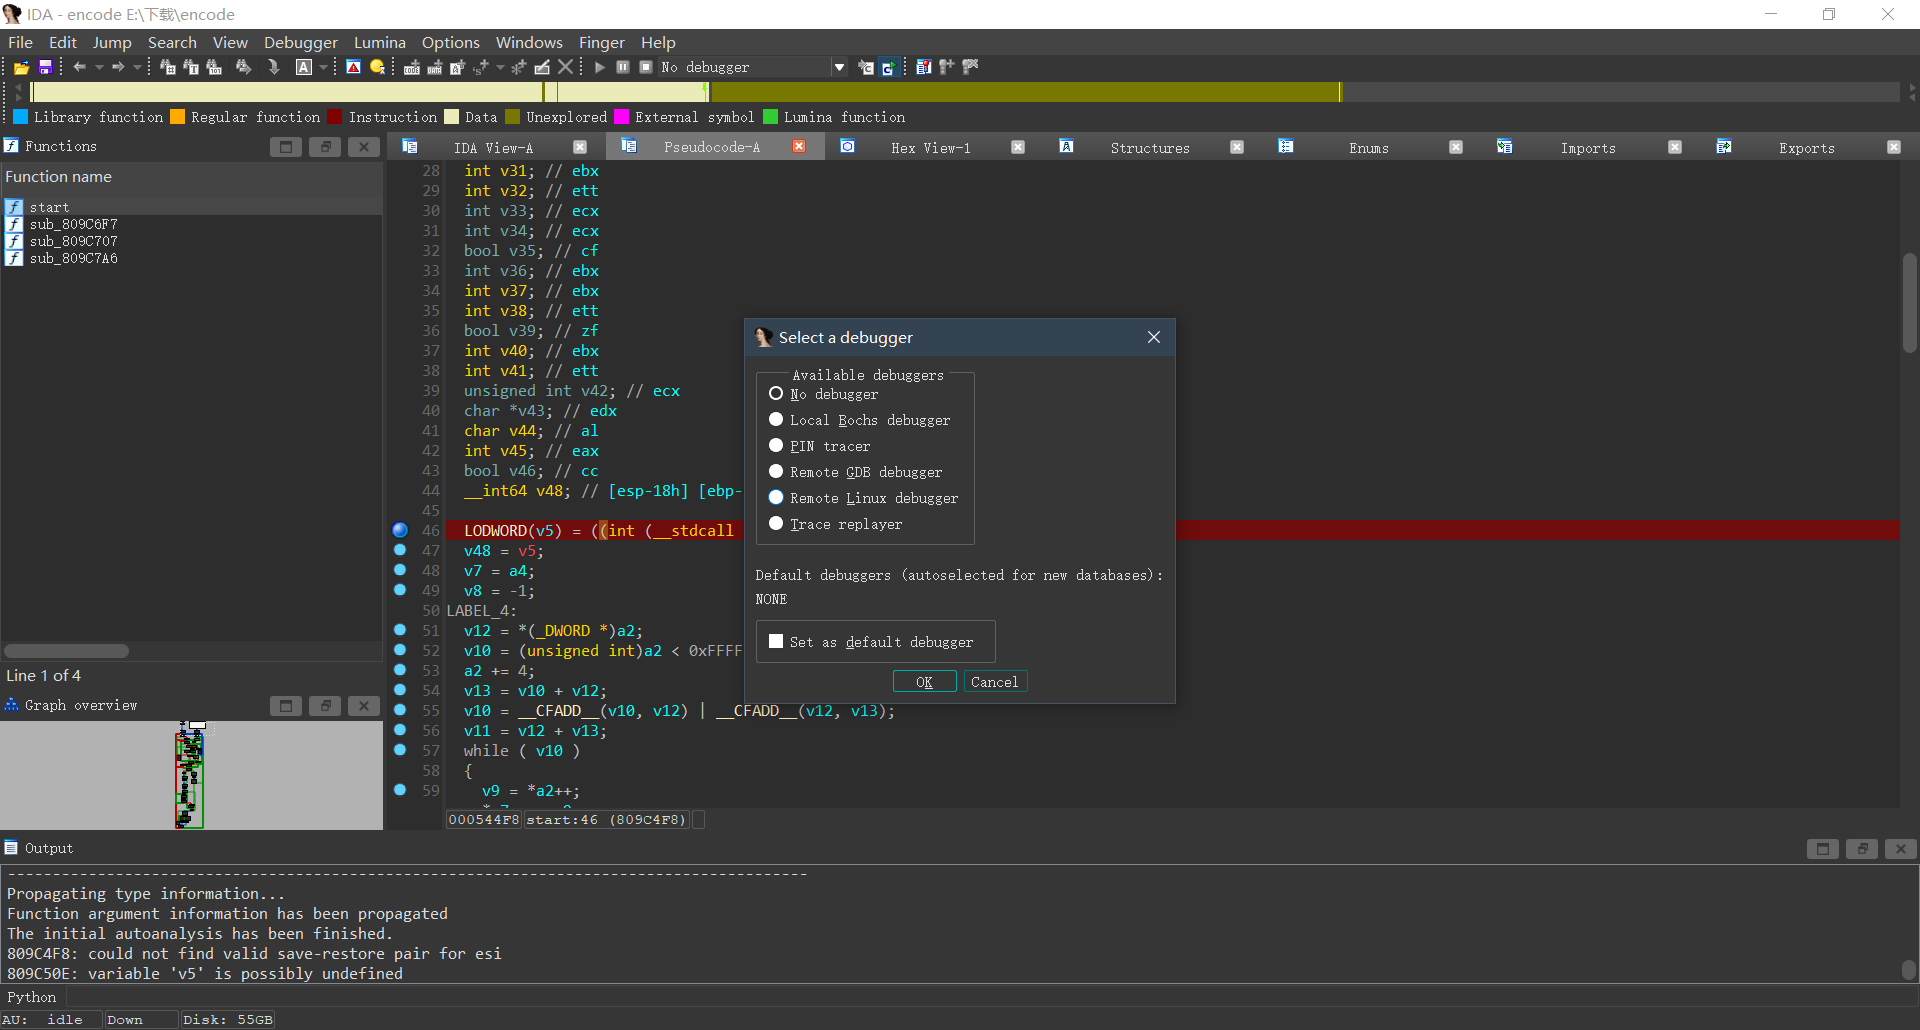This screenshot has width=1920, height=1030.
Task: Select the No debugger radio option
Action: pyautogui.click(x=823, y=394)
